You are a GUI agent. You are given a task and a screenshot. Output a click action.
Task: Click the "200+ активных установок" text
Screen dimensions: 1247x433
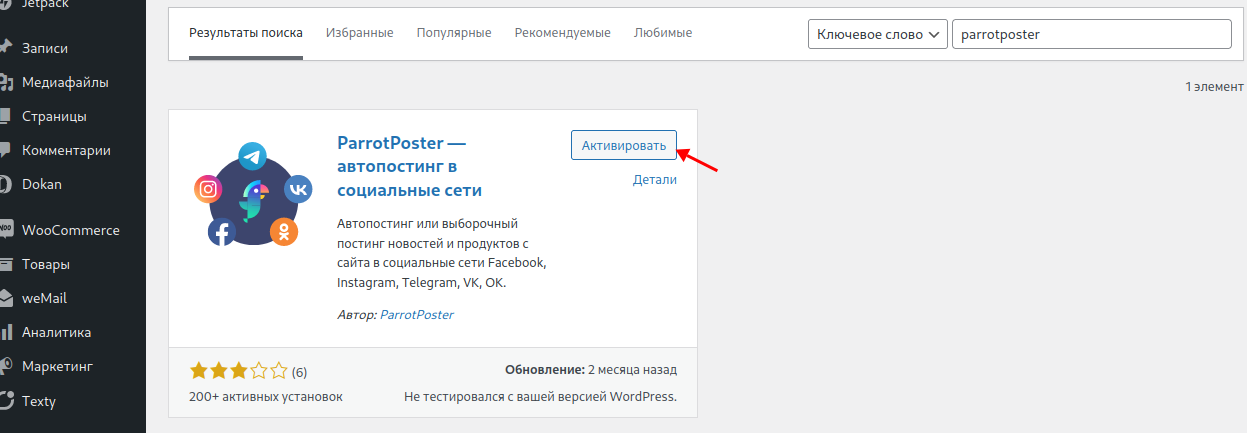click(266, 396)
